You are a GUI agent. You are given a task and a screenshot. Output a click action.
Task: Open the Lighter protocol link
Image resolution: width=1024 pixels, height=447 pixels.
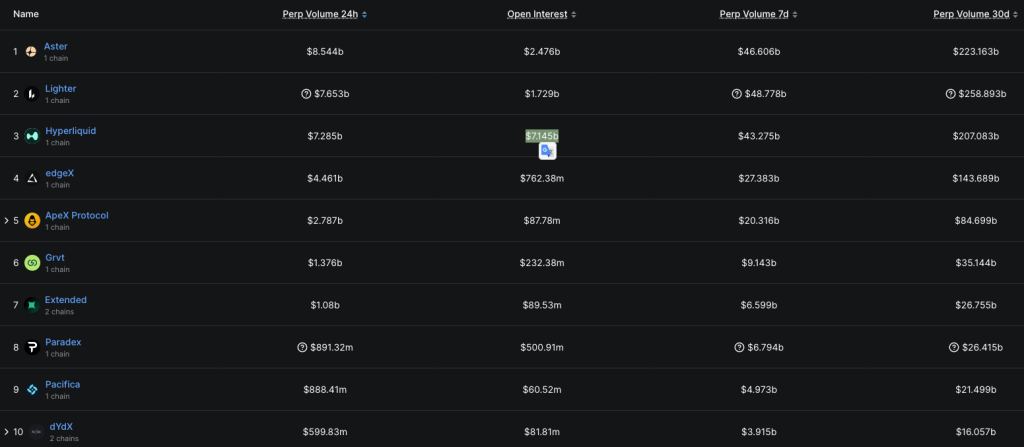pyautogui.click(x=60, y=89)
